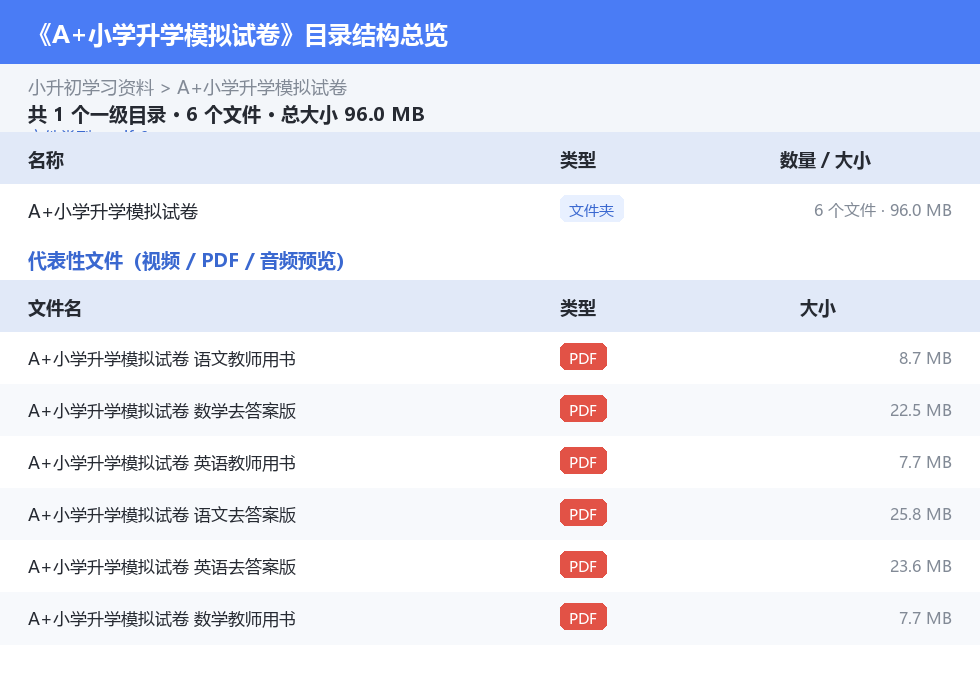Click the 22.5 MB size value

921,410
